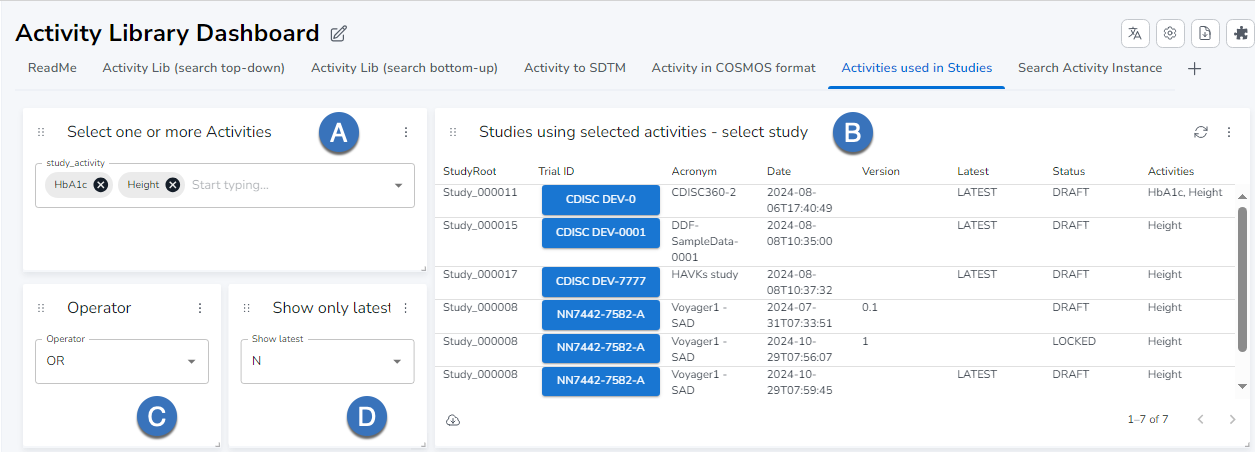Viewport: 1255px width, 452px height.
Task: Select Study_000011 cell
Action: point(480,192)
